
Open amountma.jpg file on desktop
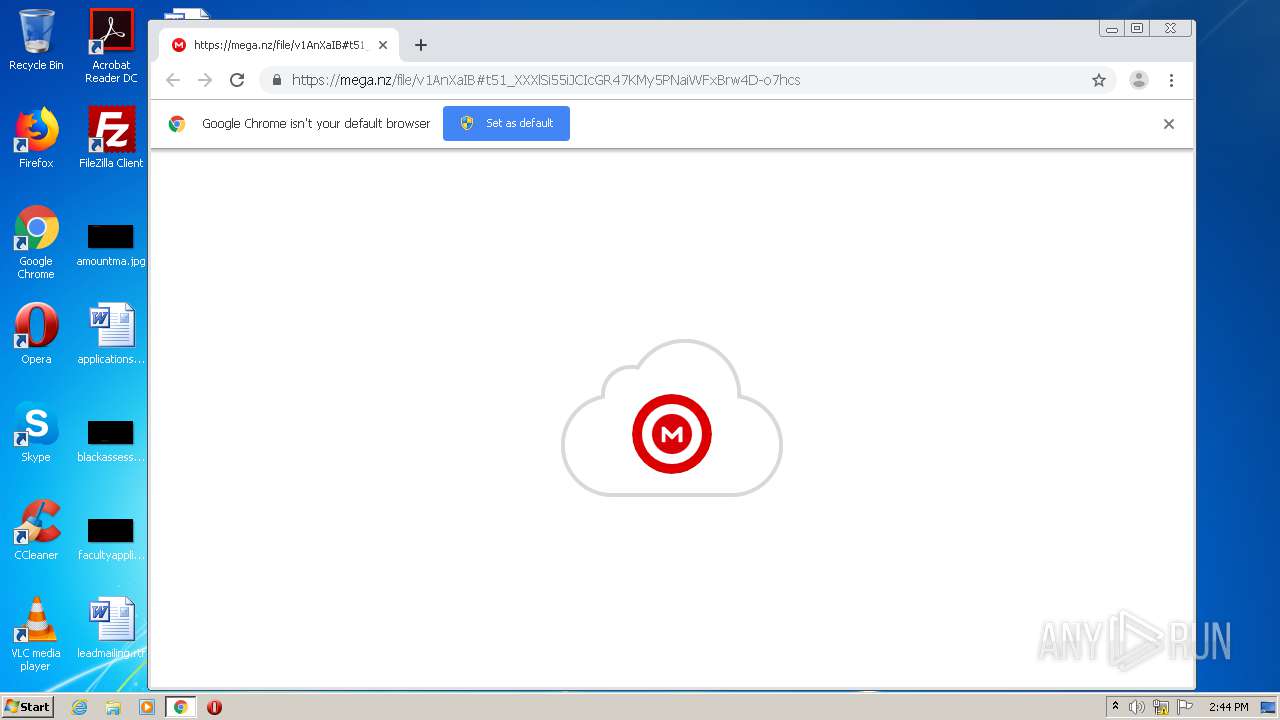click(111, 245)
